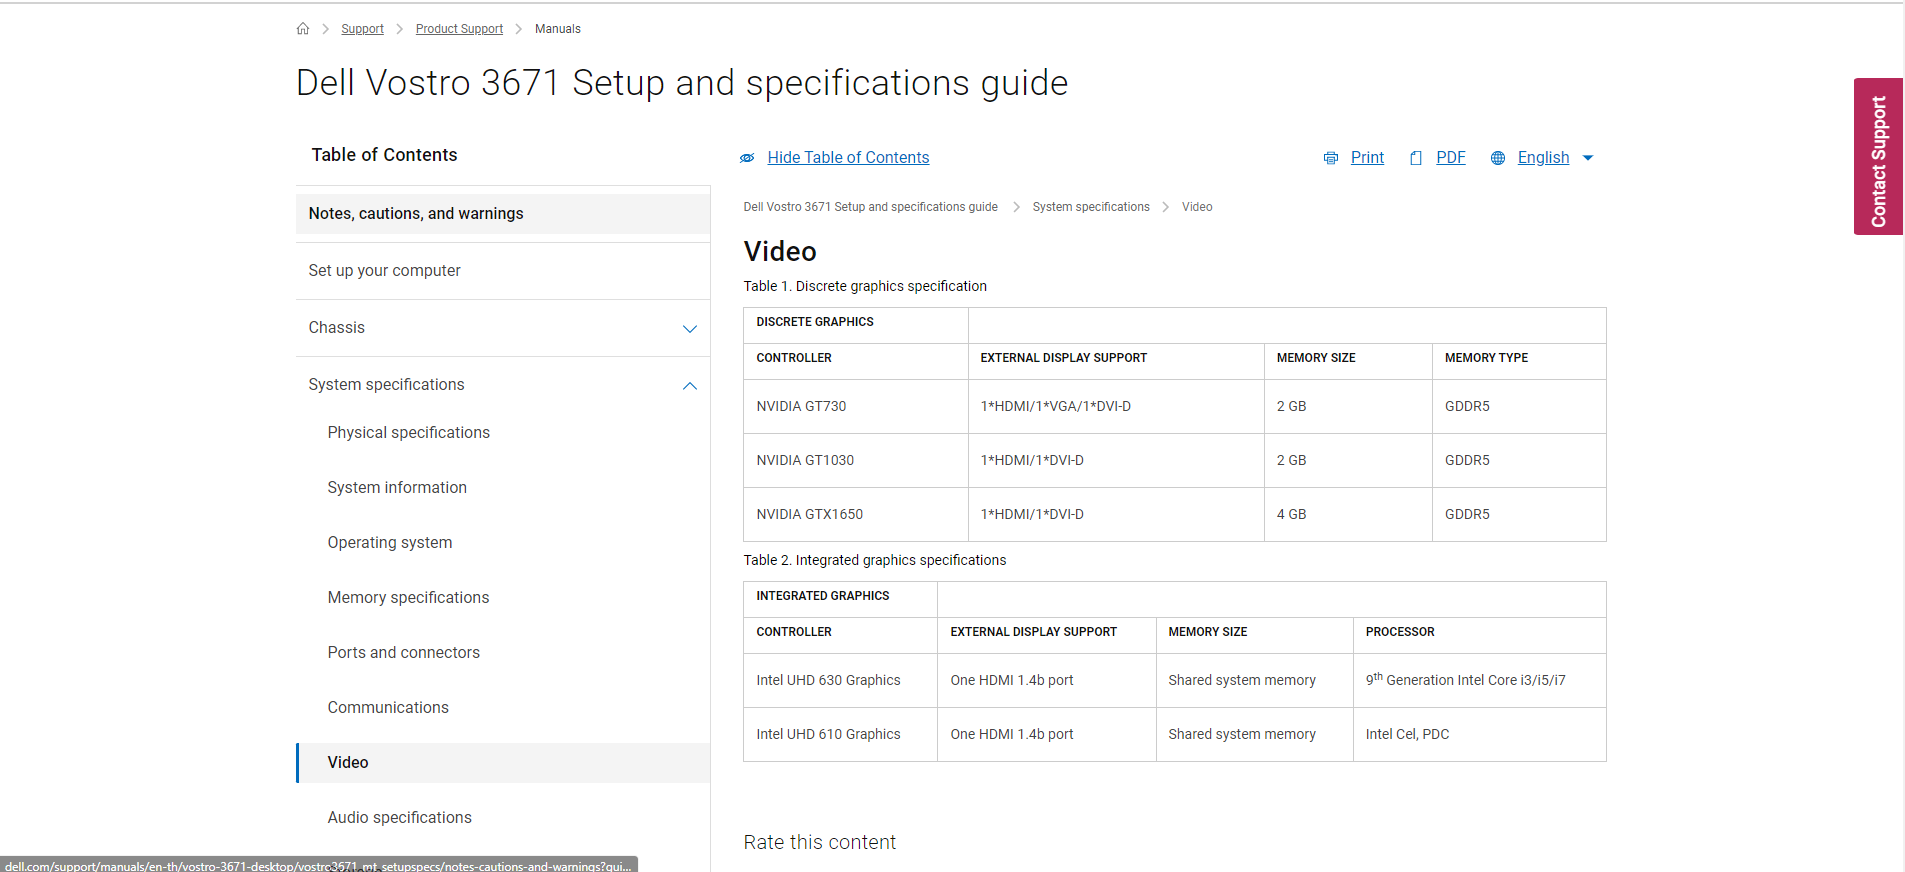Click the Table of Contents heading

point(384,155)
